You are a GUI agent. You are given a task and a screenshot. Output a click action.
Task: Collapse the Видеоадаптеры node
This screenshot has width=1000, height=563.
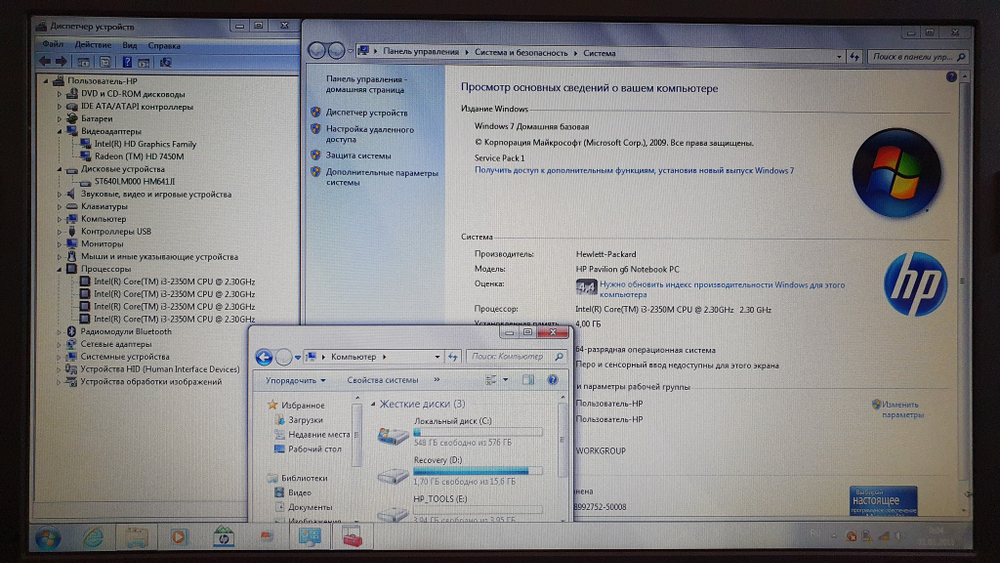(x=59, y=131)
